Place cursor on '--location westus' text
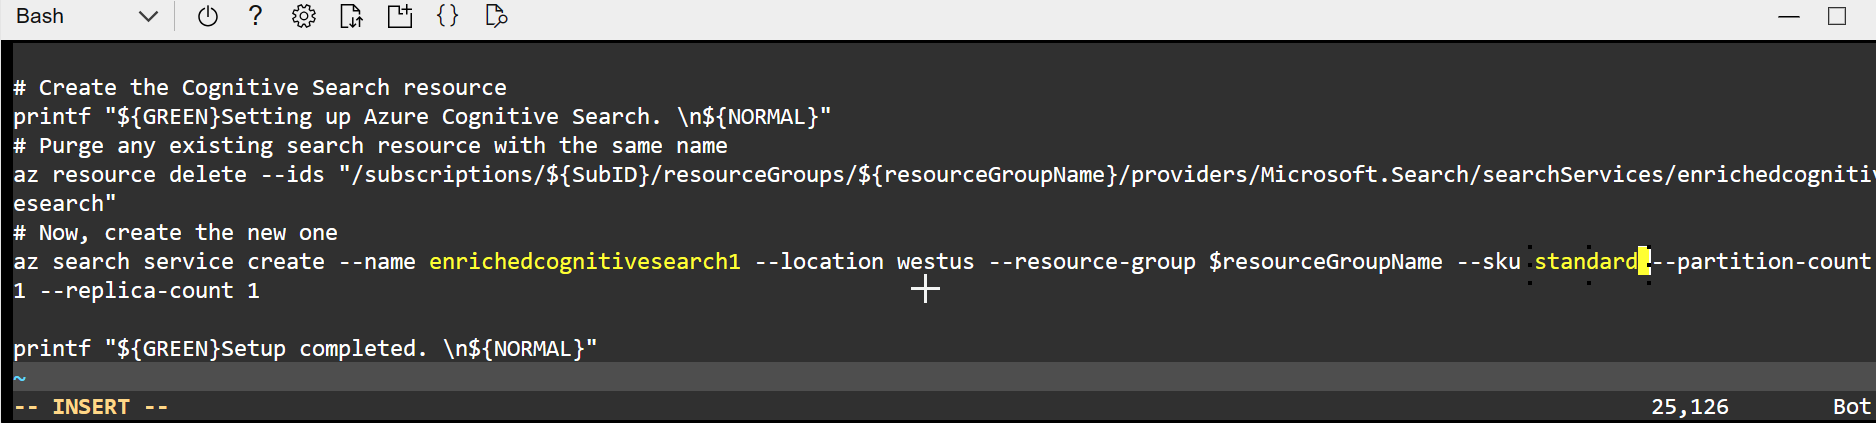 click(x=865, y=262)
